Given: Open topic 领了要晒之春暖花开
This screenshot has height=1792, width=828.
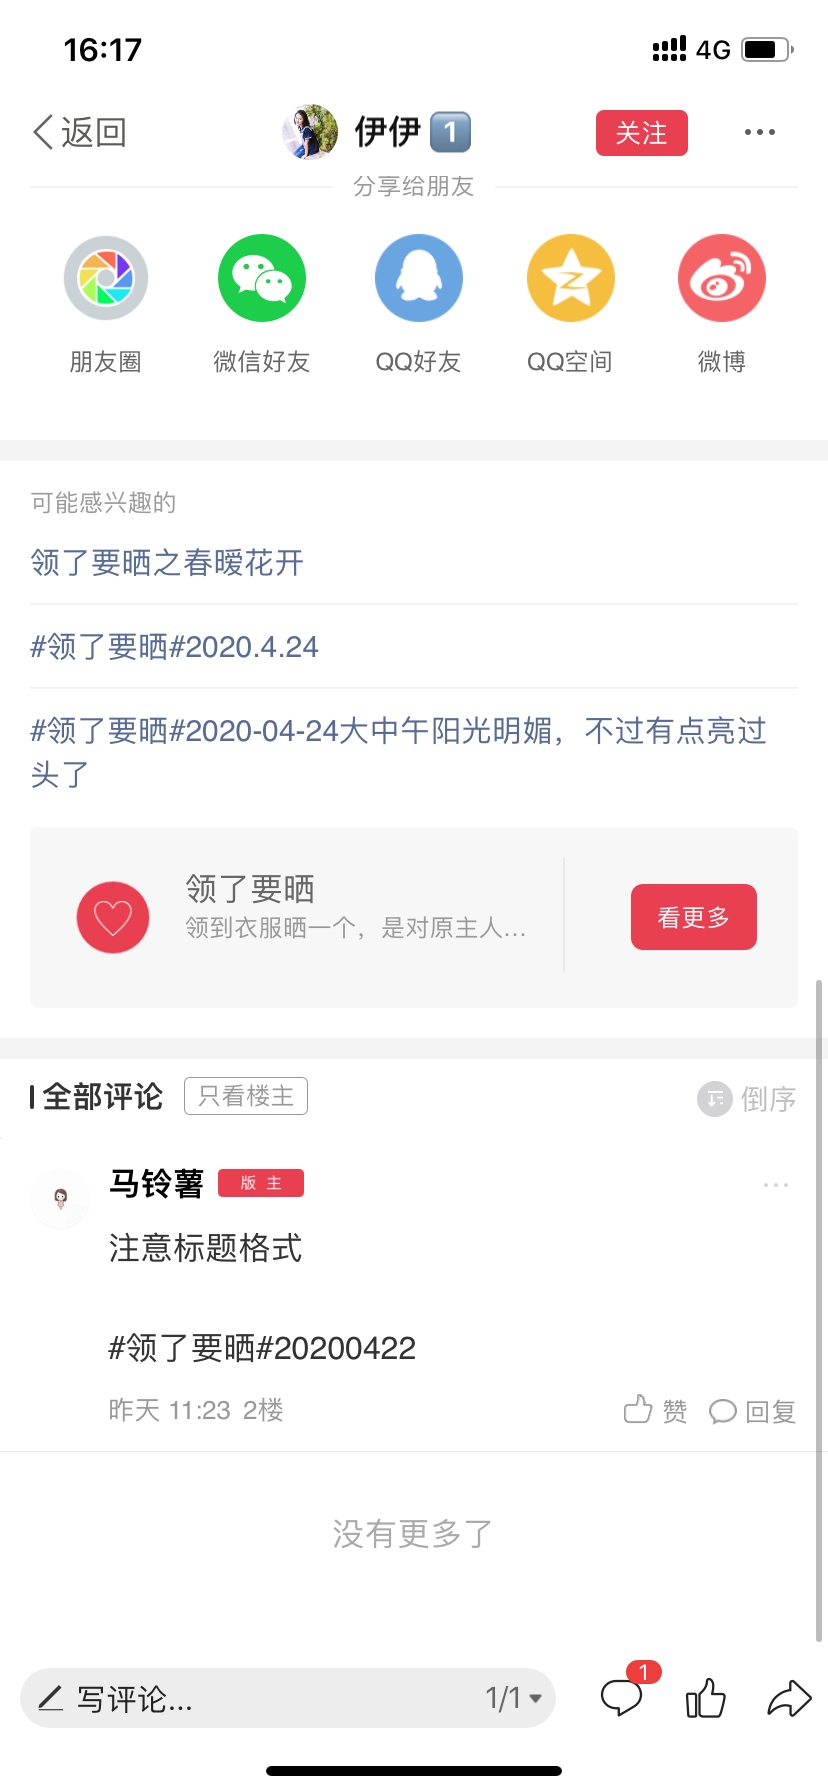Looking at the screenshot, I should pos(167,563).
